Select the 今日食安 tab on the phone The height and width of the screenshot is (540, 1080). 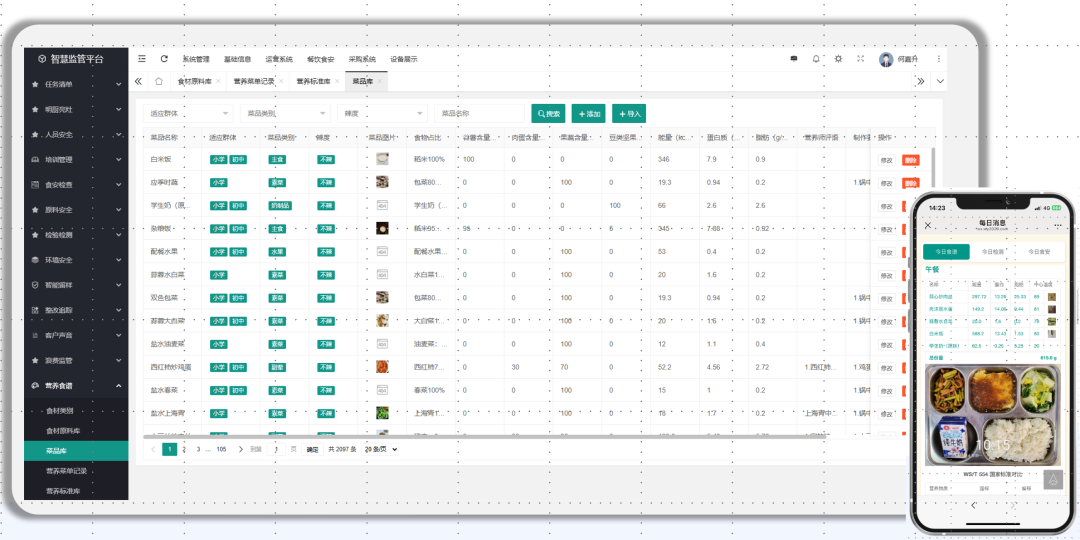[1039, 251]
